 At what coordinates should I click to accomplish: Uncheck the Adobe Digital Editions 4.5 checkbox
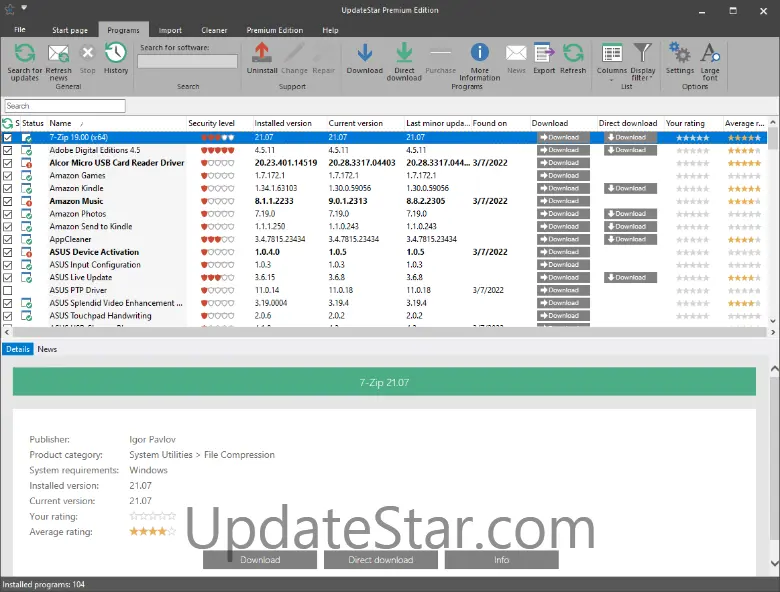point(7,150)
